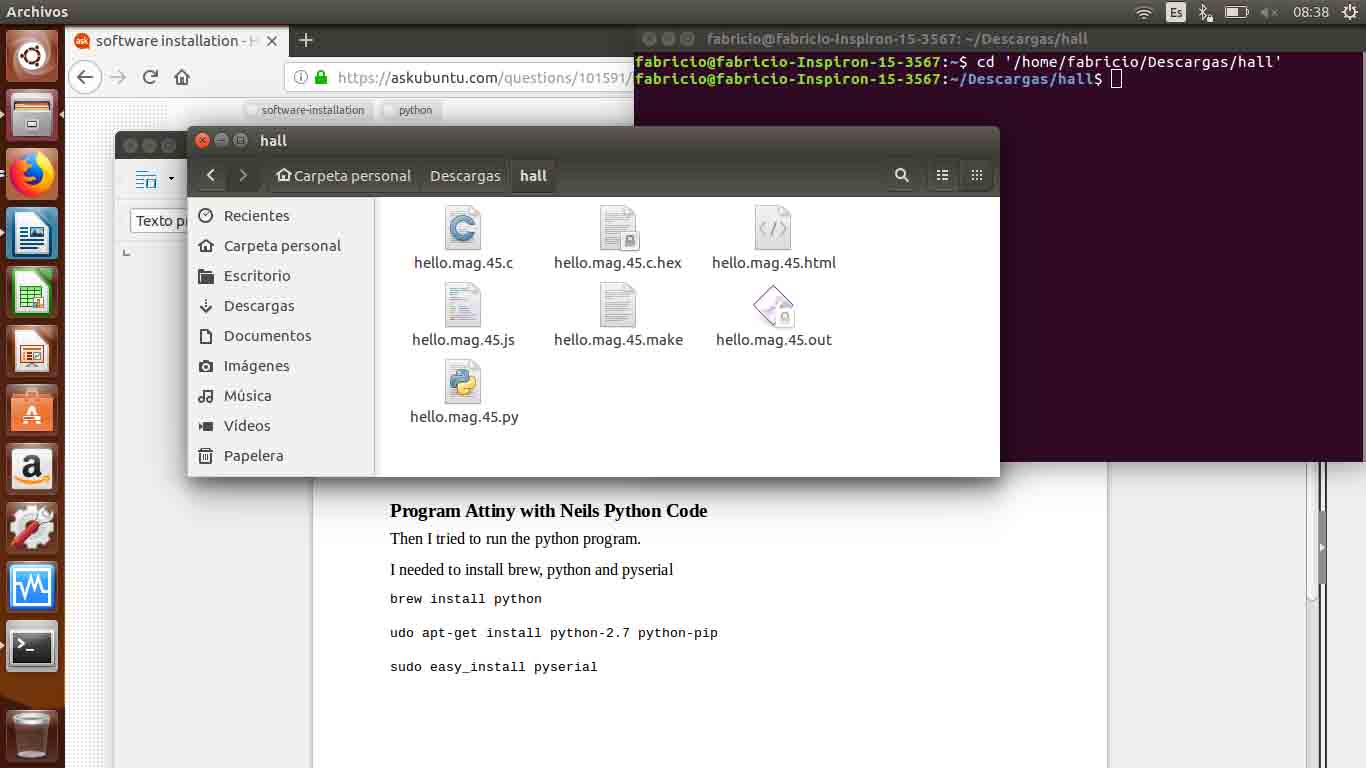
Task: Click the 'sudo easy_install pyserial' line
Action: click(x=493, y=667)
